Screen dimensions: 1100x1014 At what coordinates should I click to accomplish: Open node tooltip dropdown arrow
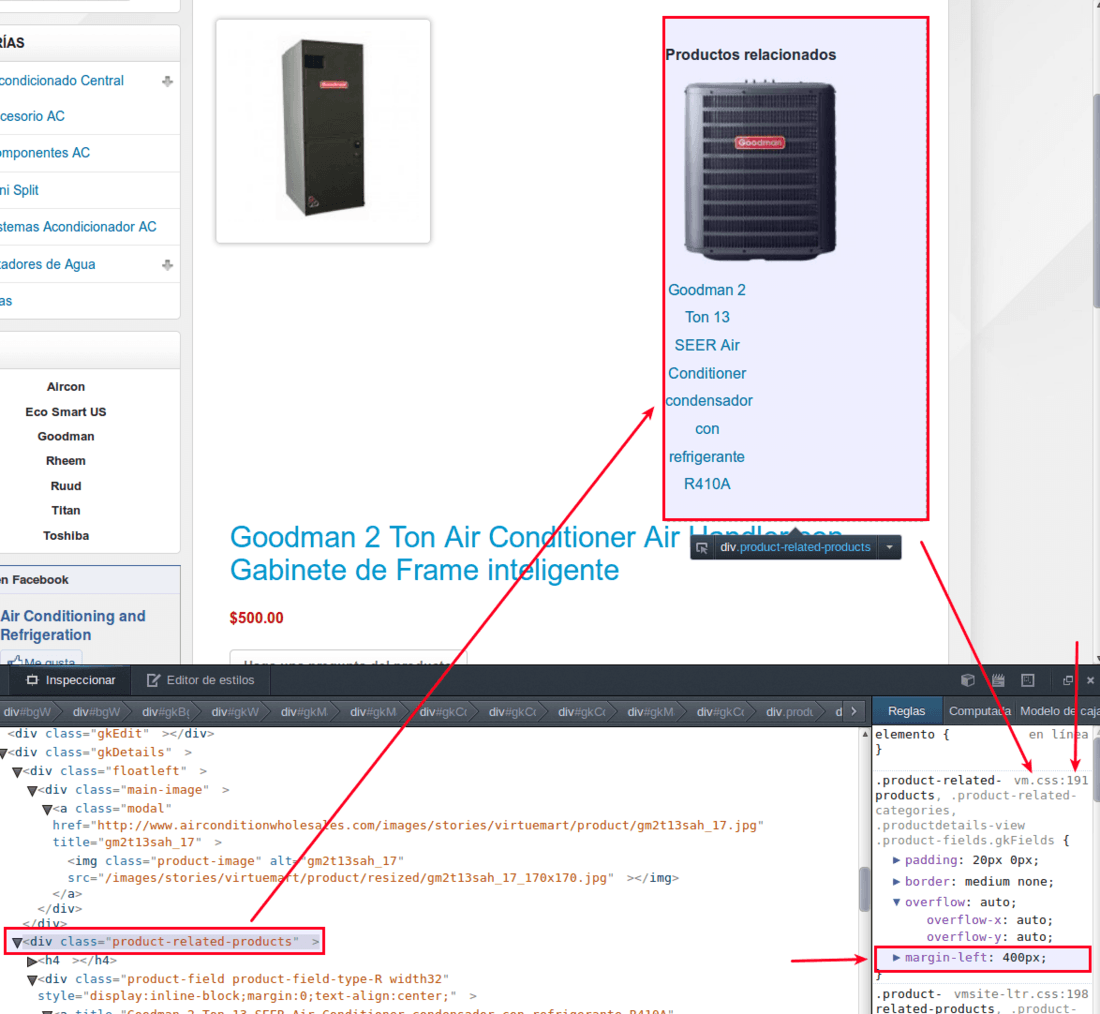tap(890, 547)
